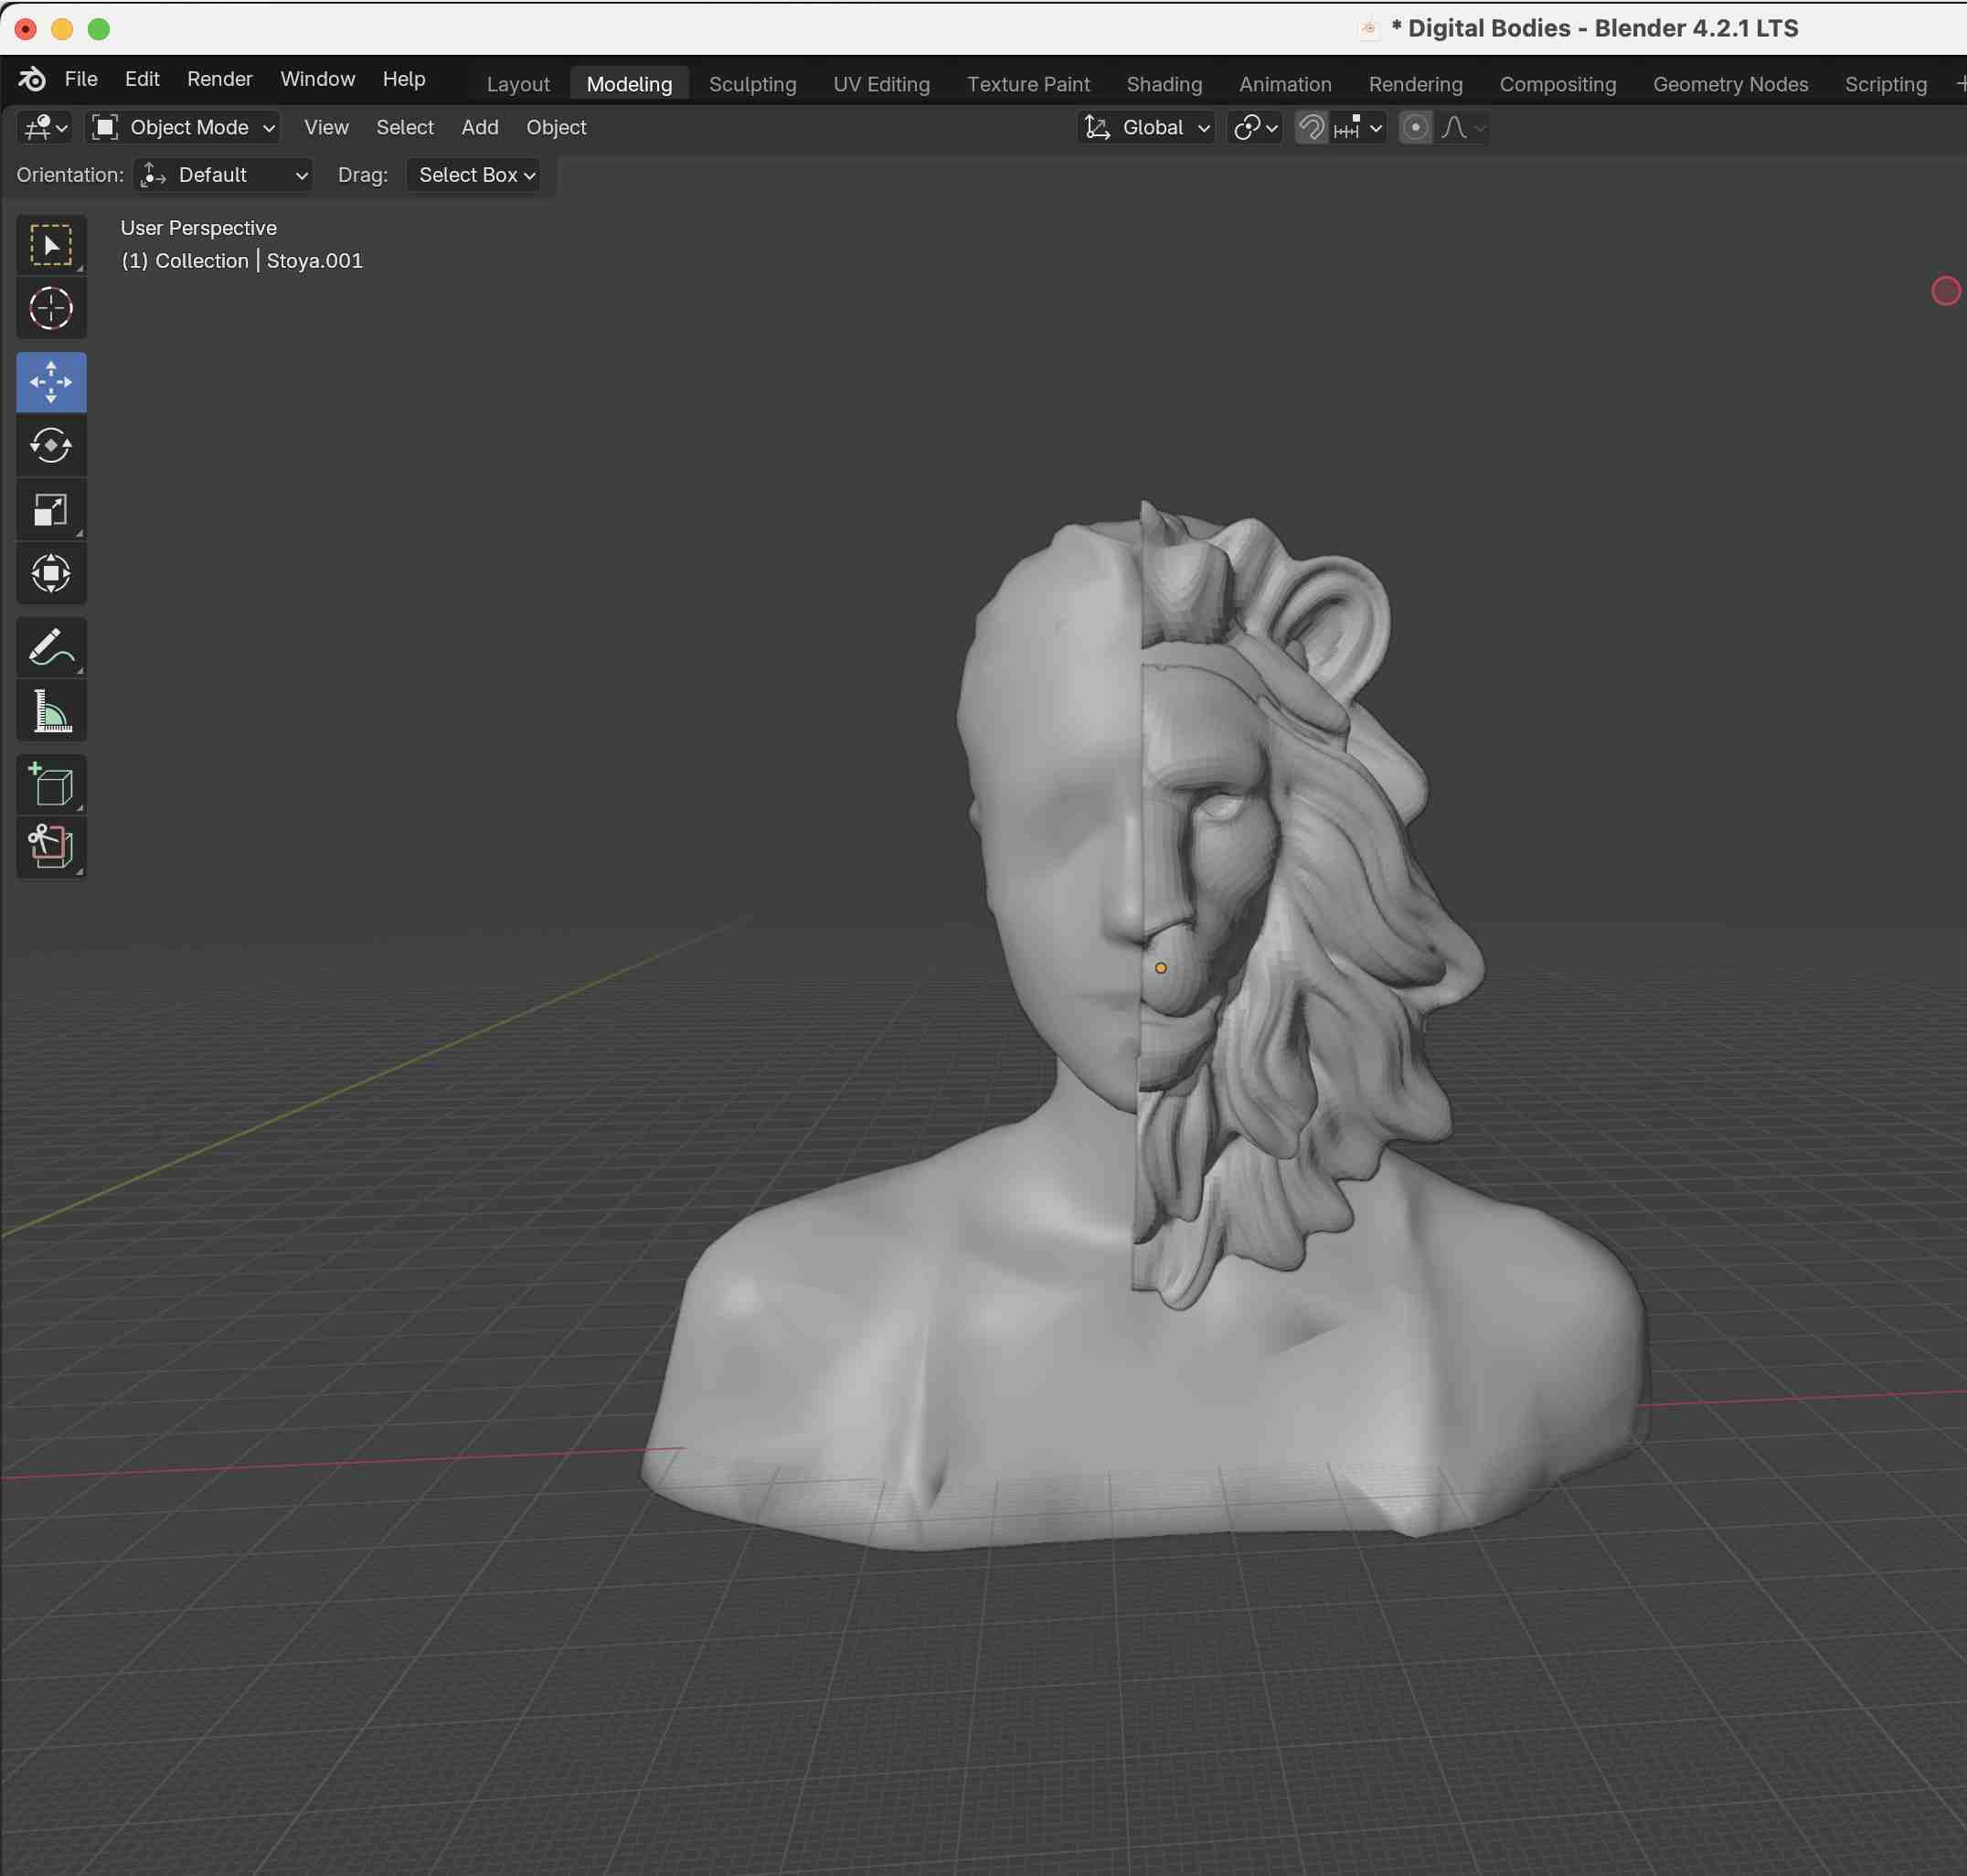Viewport: 1967px width, 1876px height.
Task: Open the Help menu
Action: (x=404, y=79)
